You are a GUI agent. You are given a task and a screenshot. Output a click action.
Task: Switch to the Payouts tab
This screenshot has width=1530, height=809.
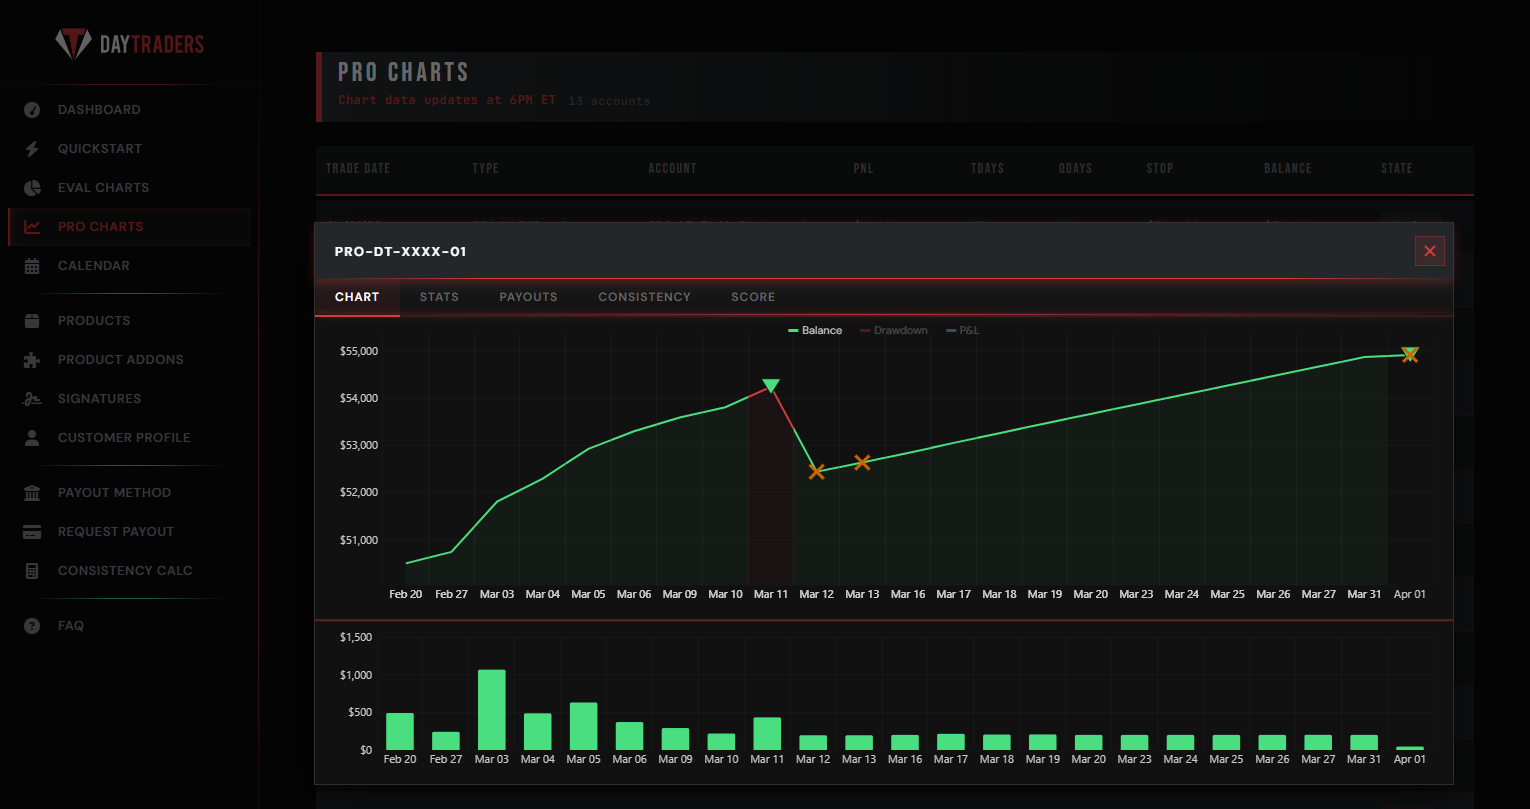[x=528, y=297]
